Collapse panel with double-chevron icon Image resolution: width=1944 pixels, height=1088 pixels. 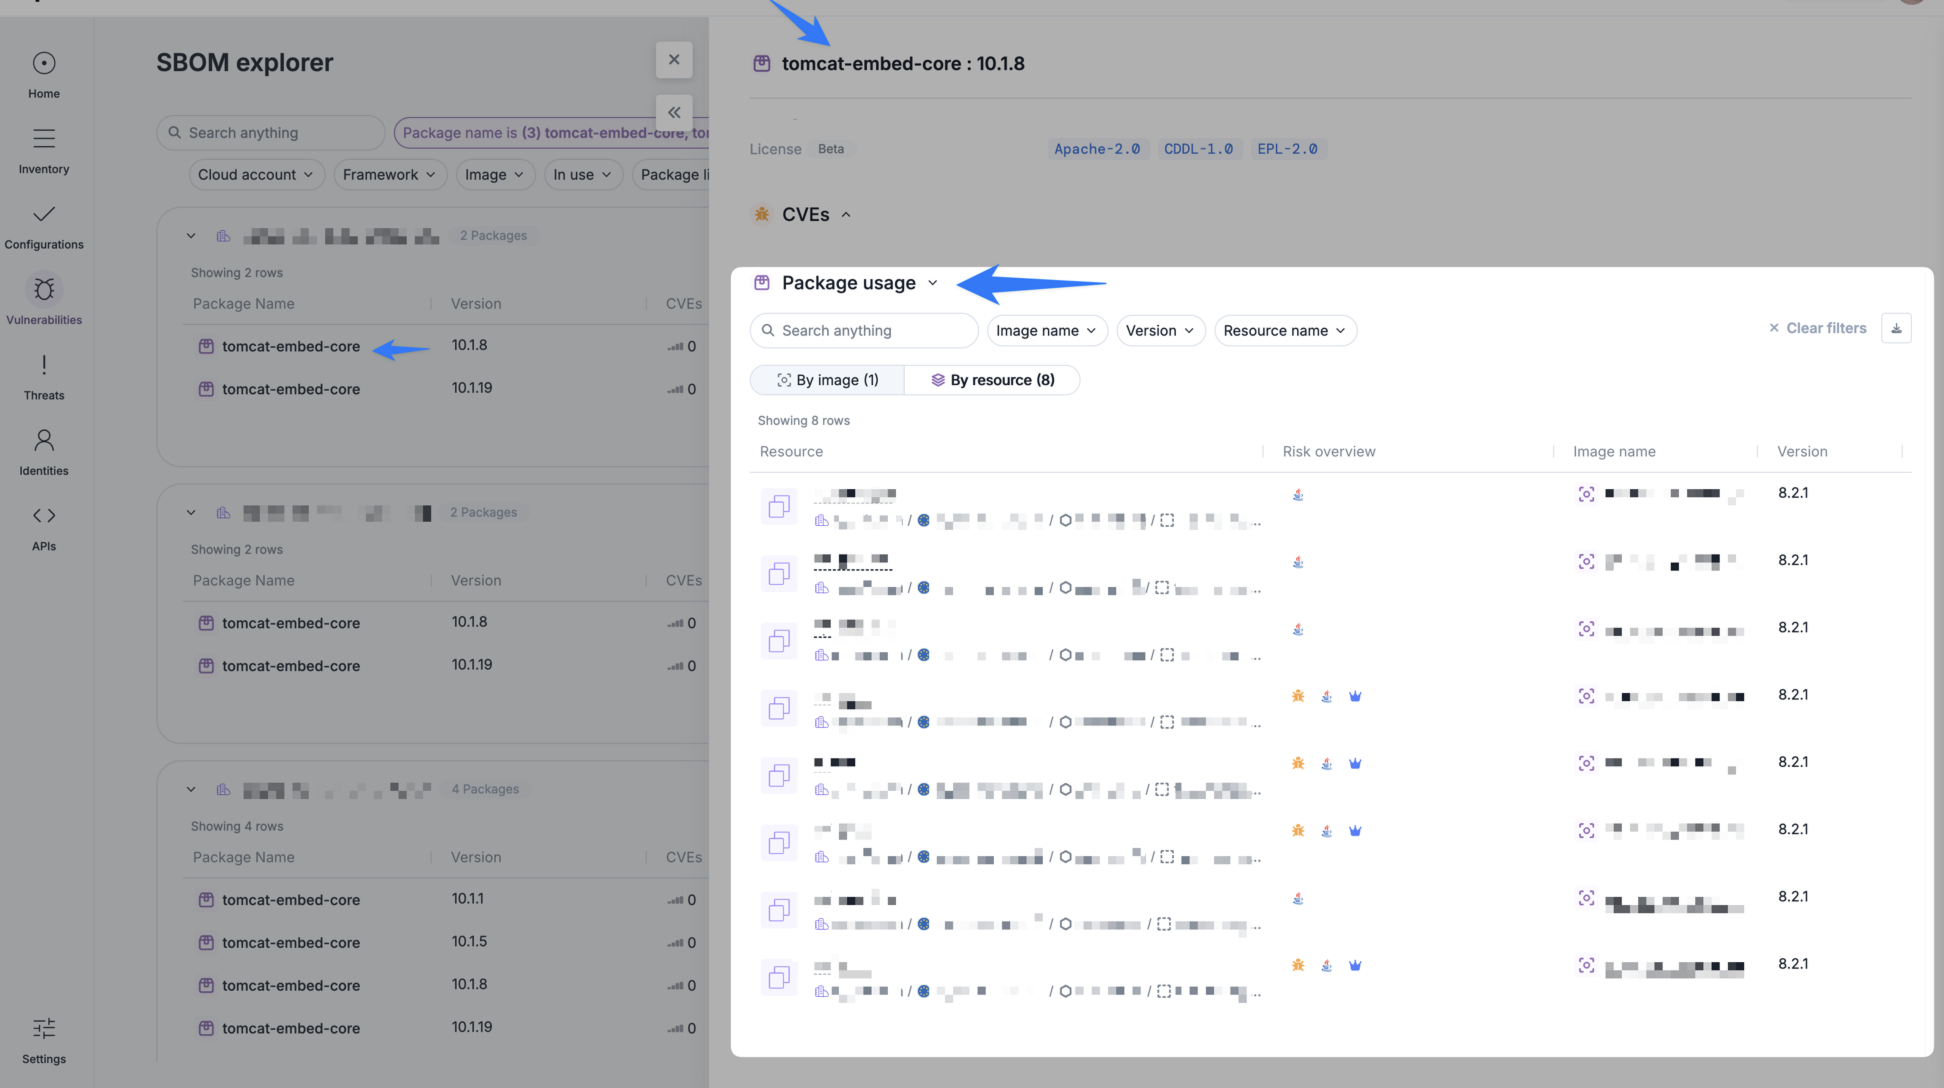coord(674,113)
